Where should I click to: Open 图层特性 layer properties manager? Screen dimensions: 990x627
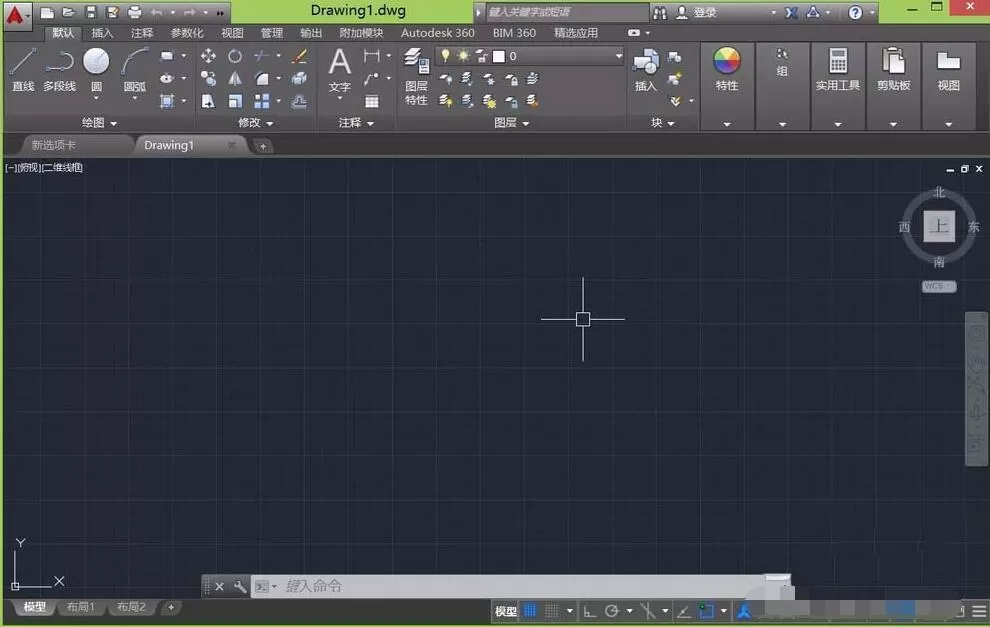[x=417, y=76]
